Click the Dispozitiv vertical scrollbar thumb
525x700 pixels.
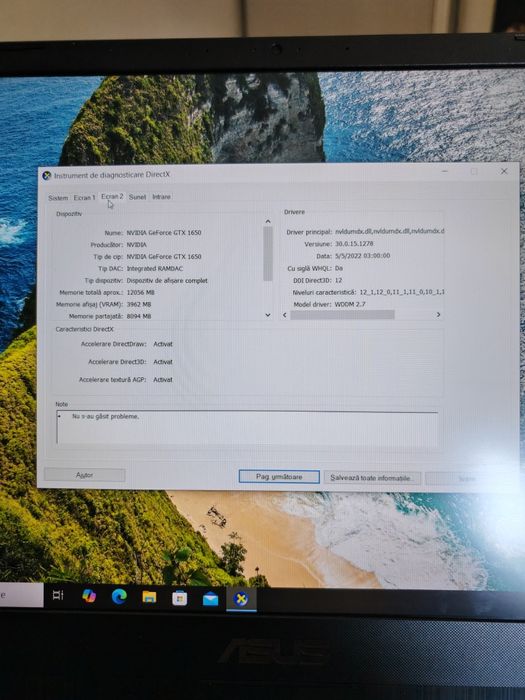[x=268, y=254]
